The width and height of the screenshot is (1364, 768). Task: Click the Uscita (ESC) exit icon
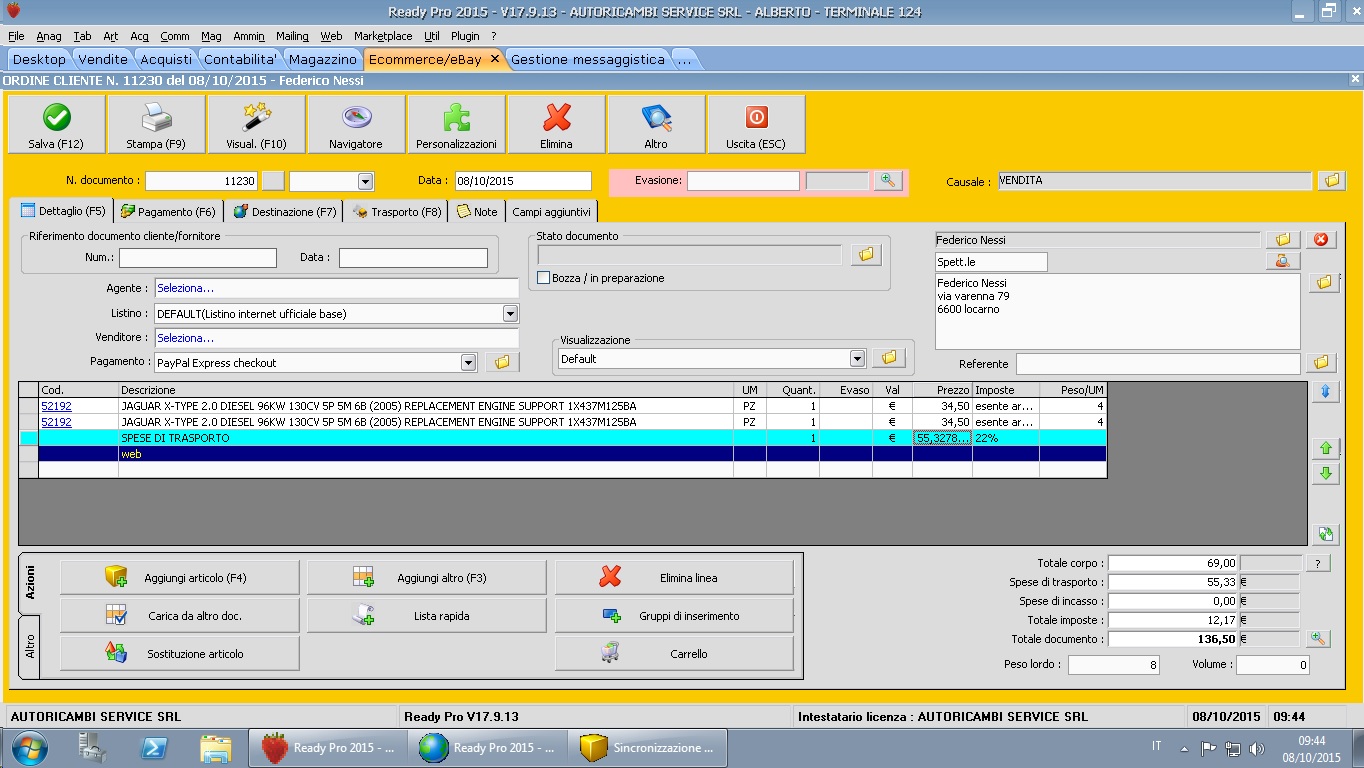click(x=756, y=118)
